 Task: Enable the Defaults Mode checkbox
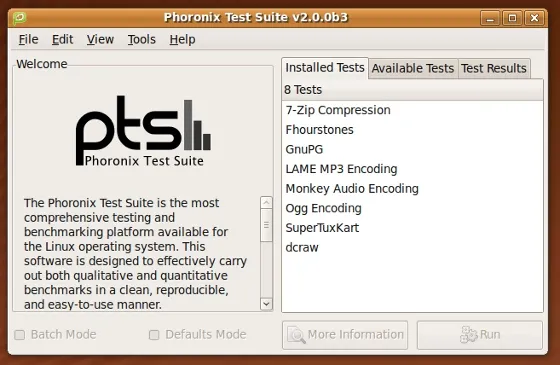point(154,335)
